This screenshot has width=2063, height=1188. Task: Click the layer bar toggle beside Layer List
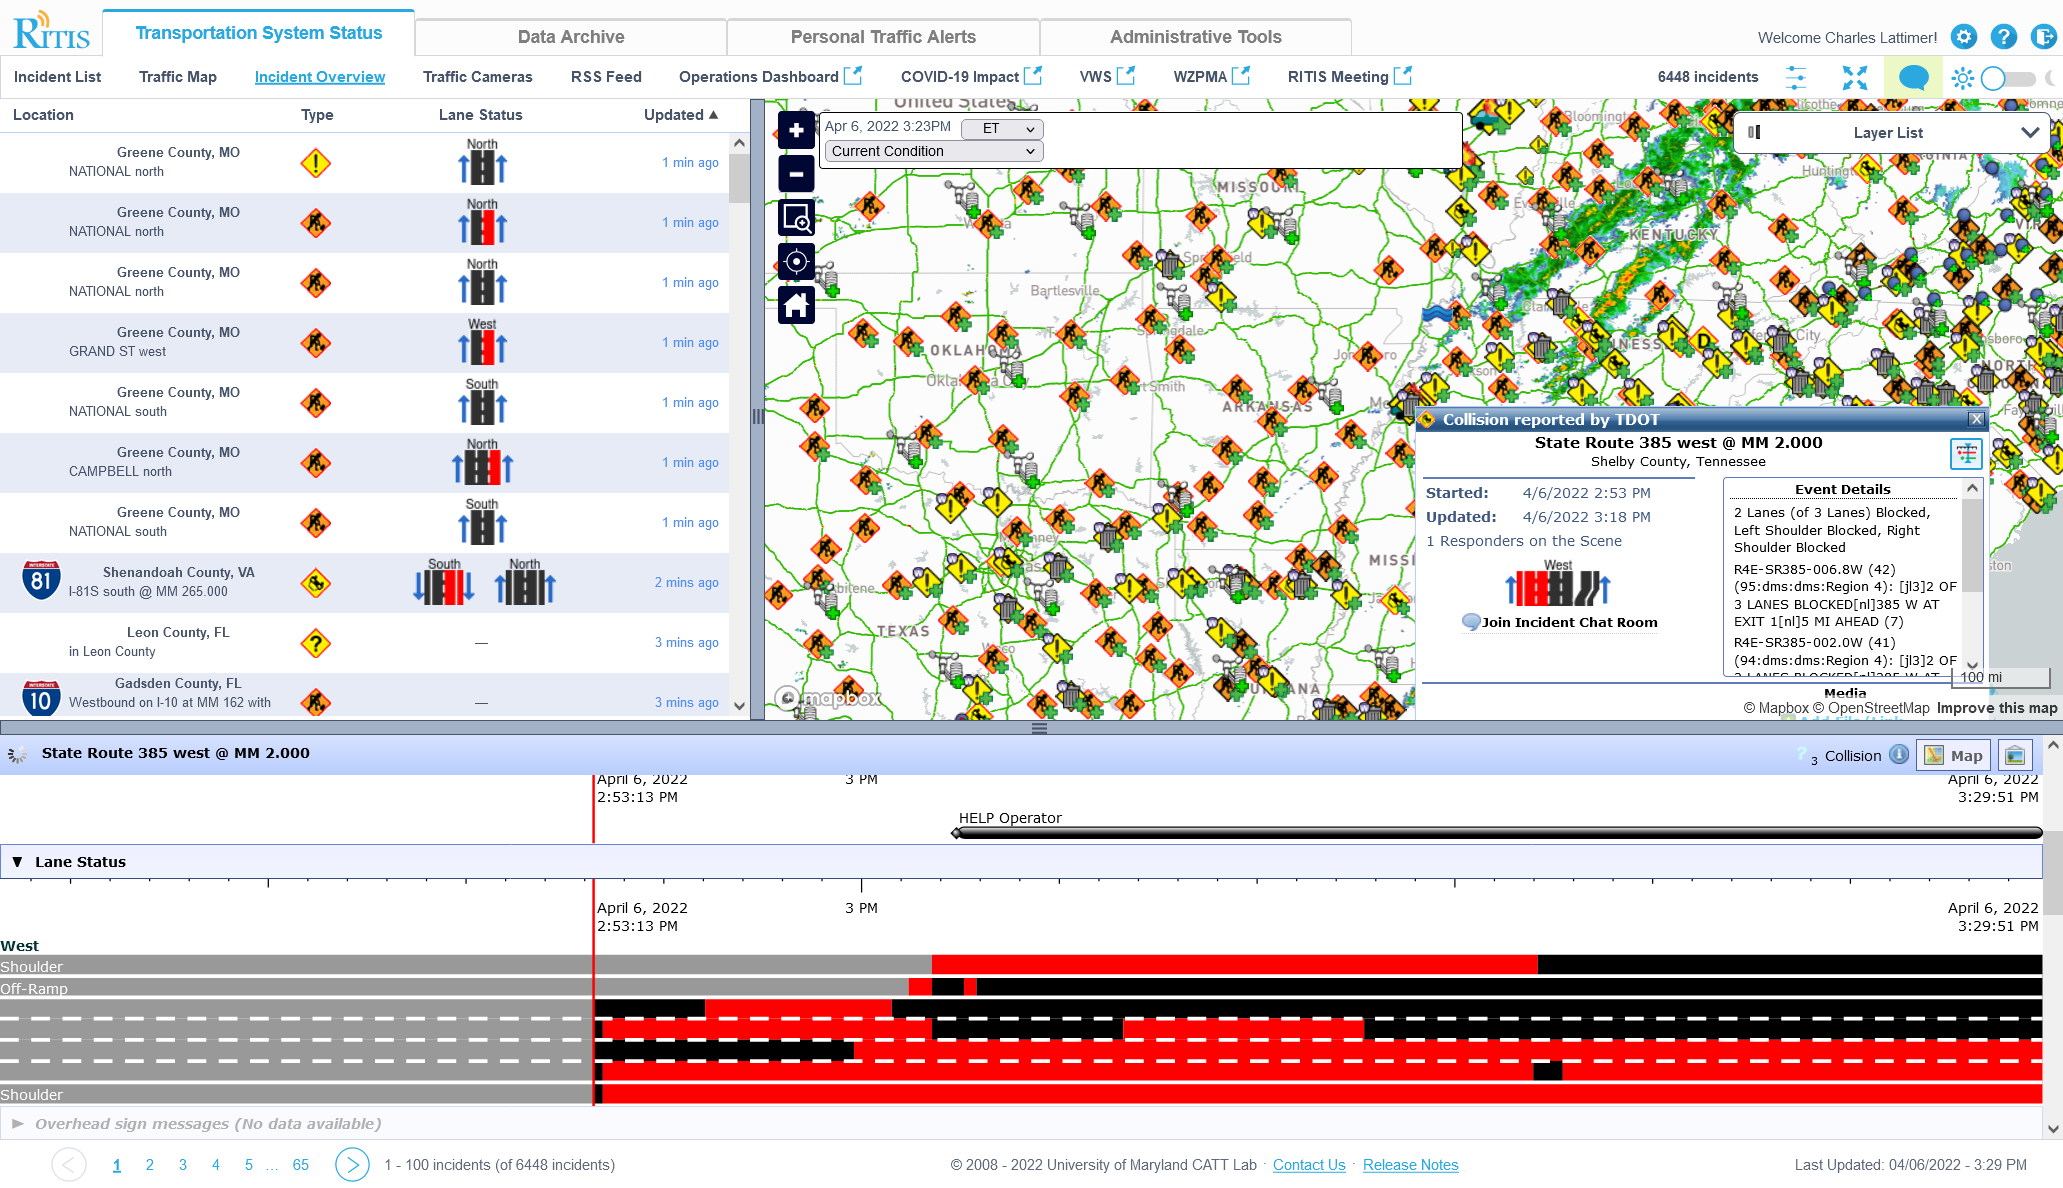coord(1757,132)
